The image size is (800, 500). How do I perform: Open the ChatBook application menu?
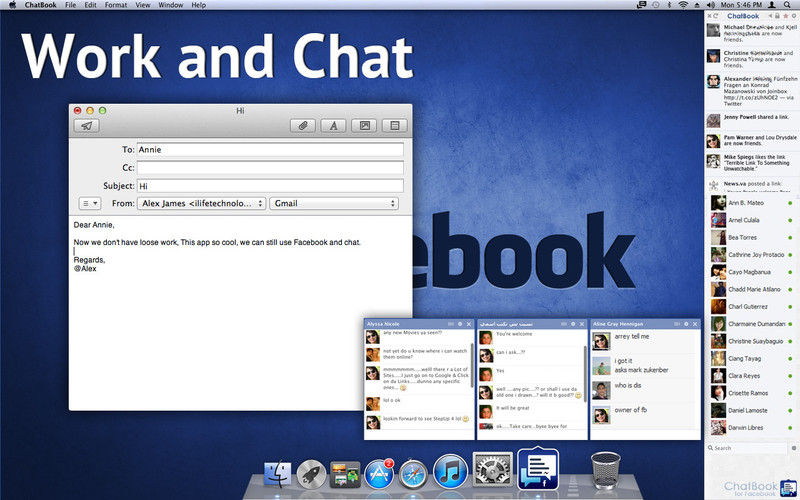click(x=40, y=5)
